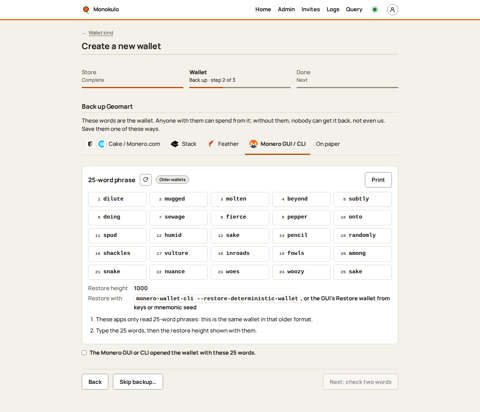Open the Admin menu item
The image size is (480, 412).
(x=286, y=9)
